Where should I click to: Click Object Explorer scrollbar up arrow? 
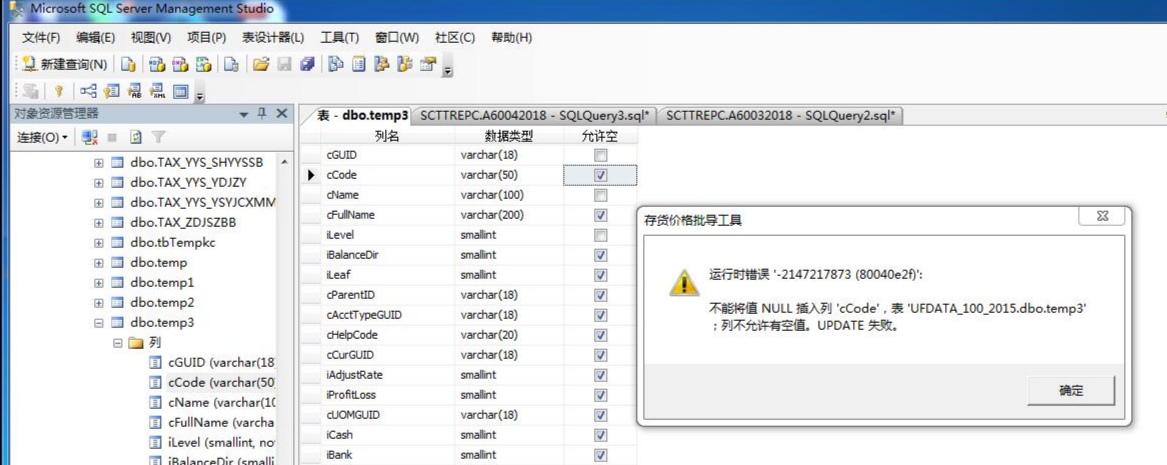point(284,162)
